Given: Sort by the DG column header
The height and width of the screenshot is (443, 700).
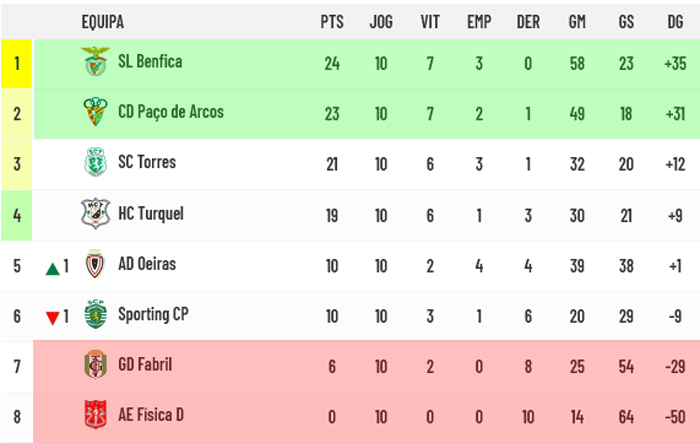Looking at the screenshot, I should [675, 21].
